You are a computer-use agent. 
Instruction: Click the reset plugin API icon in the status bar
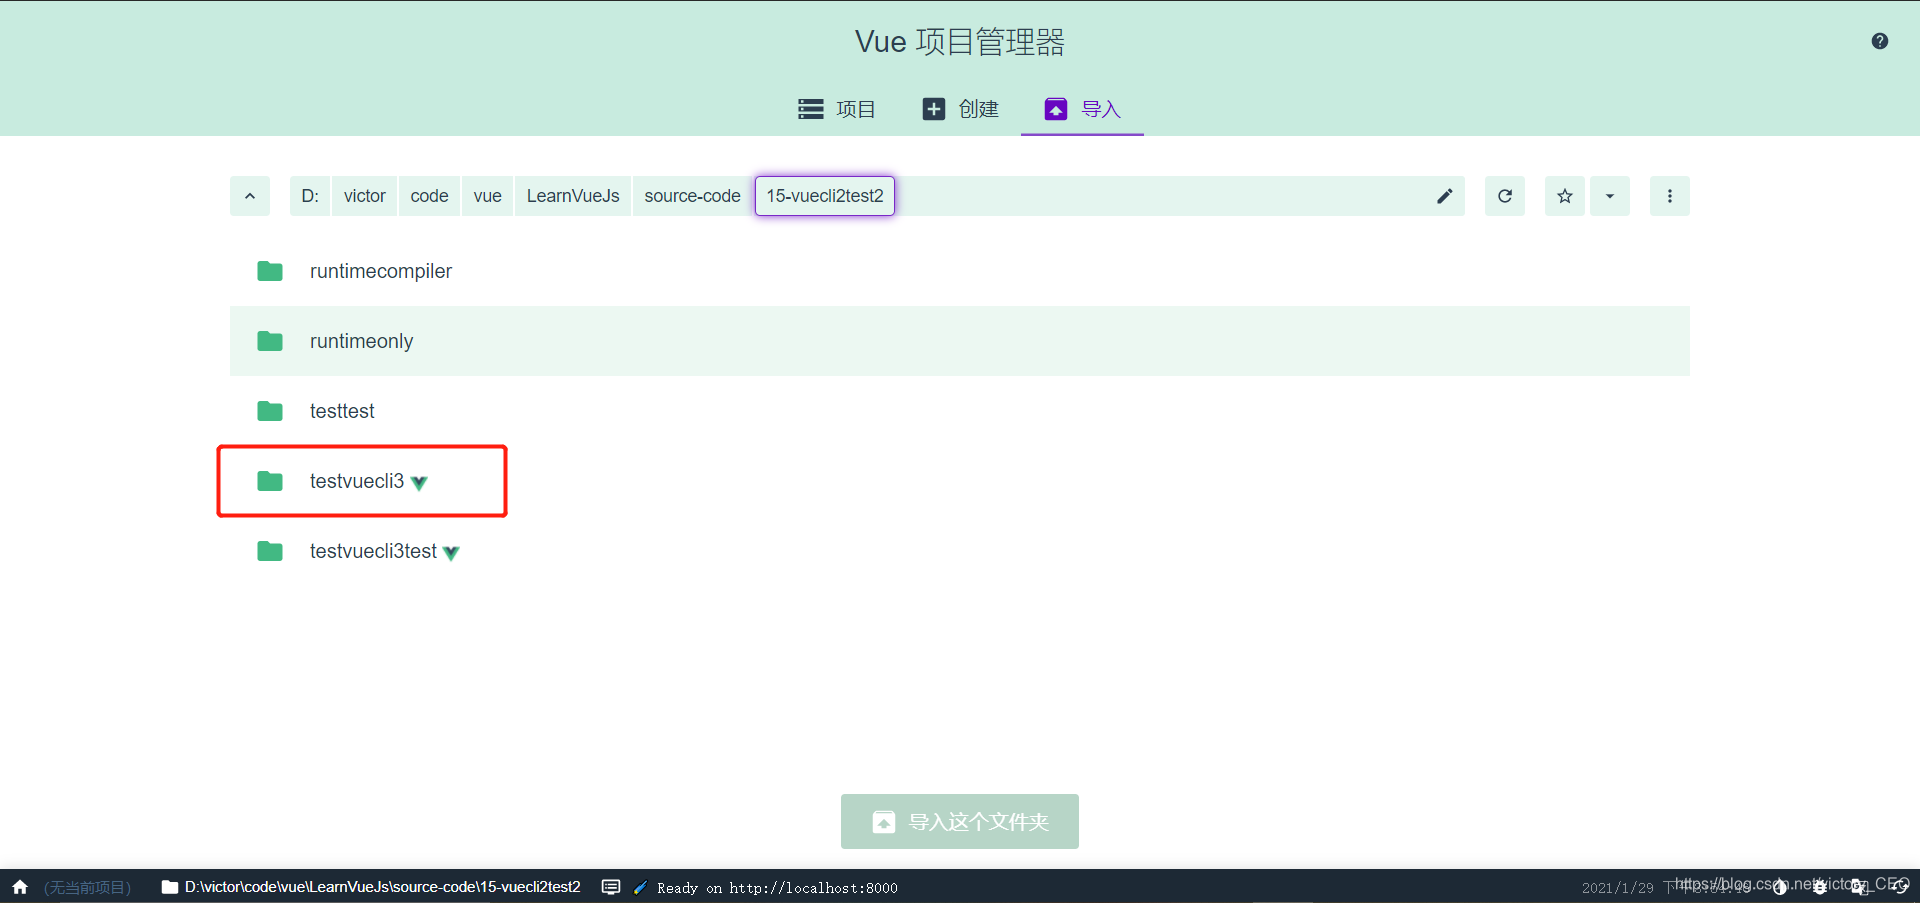(x=1899, y=887)
